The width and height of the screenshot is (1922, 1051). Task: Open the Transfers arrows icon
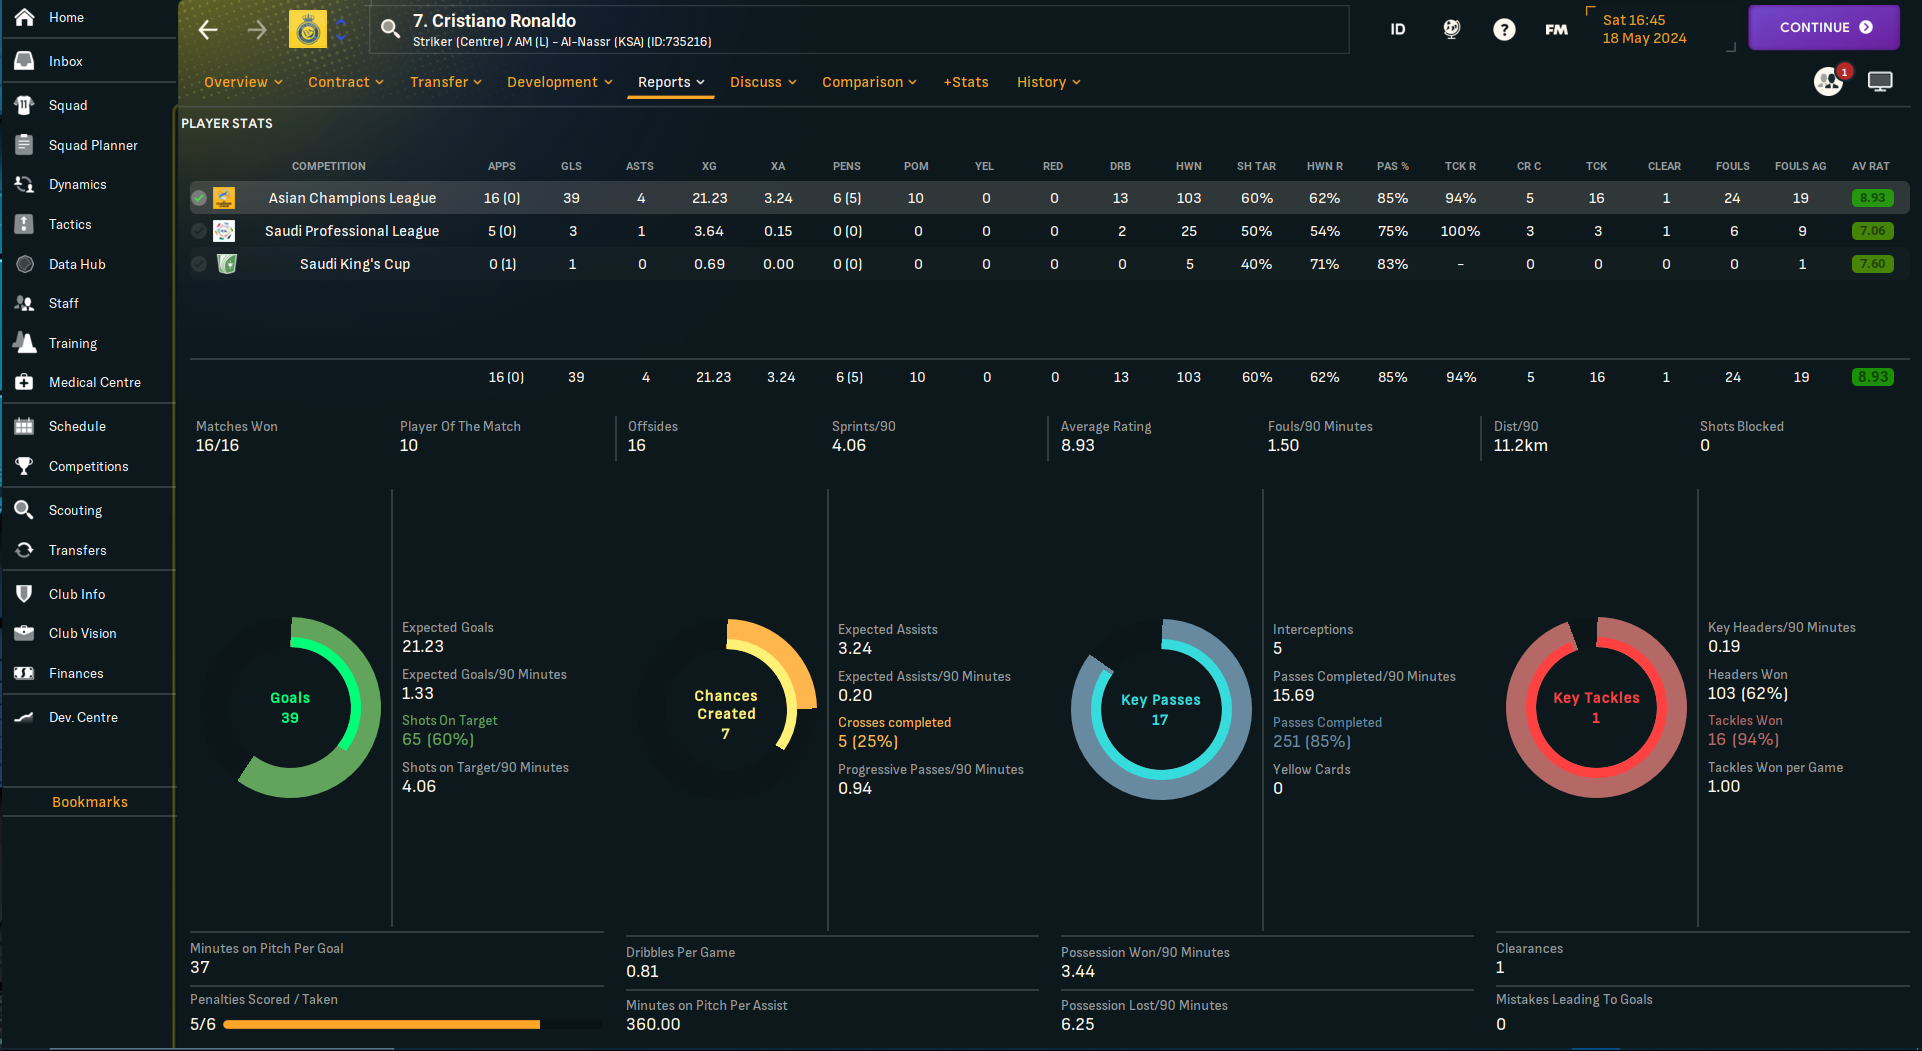25,550
